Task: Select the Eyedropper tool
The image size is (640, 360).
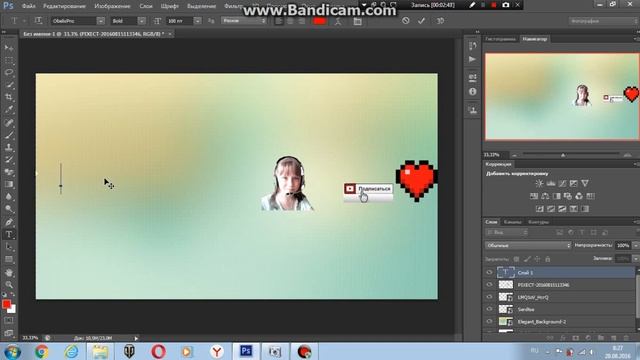Action: point(9,109)
